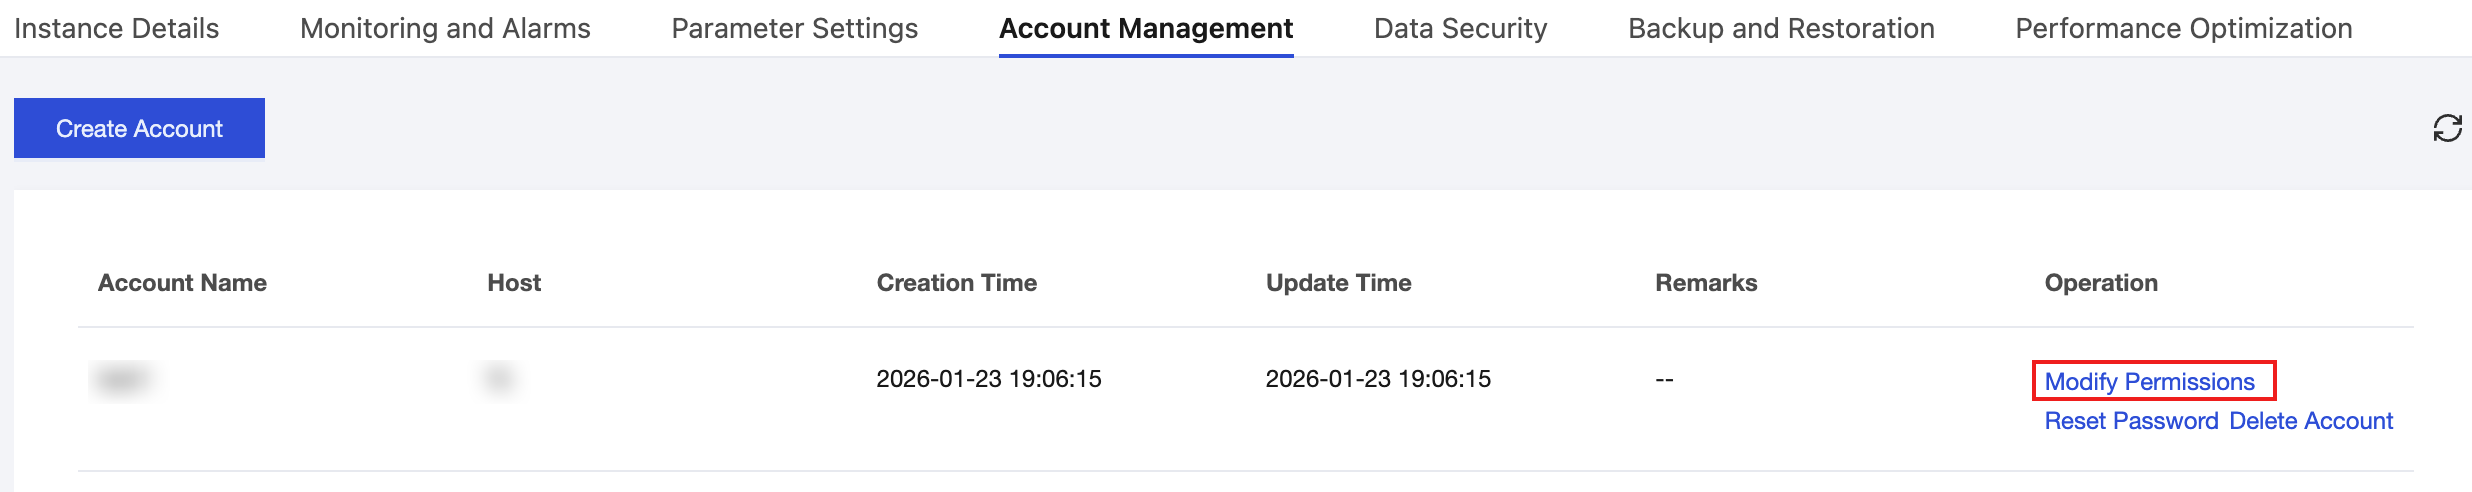Image resolution: width=2472 pixels, height=492 pixels.
Task: Click the Delete Account link
Action: 2311,421
